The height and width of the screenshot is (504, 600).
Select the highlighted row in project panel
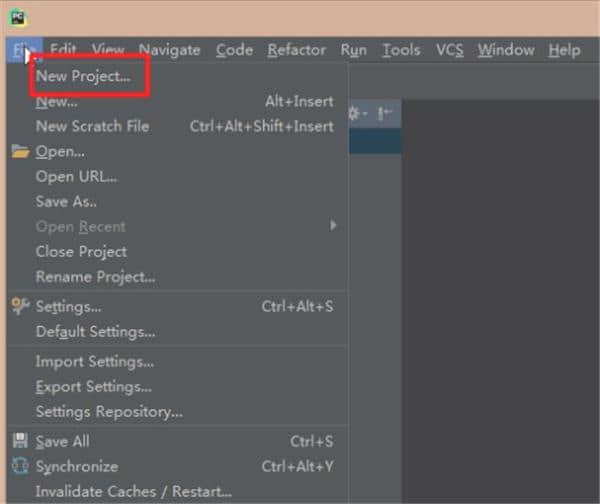[x=375, y=140]
